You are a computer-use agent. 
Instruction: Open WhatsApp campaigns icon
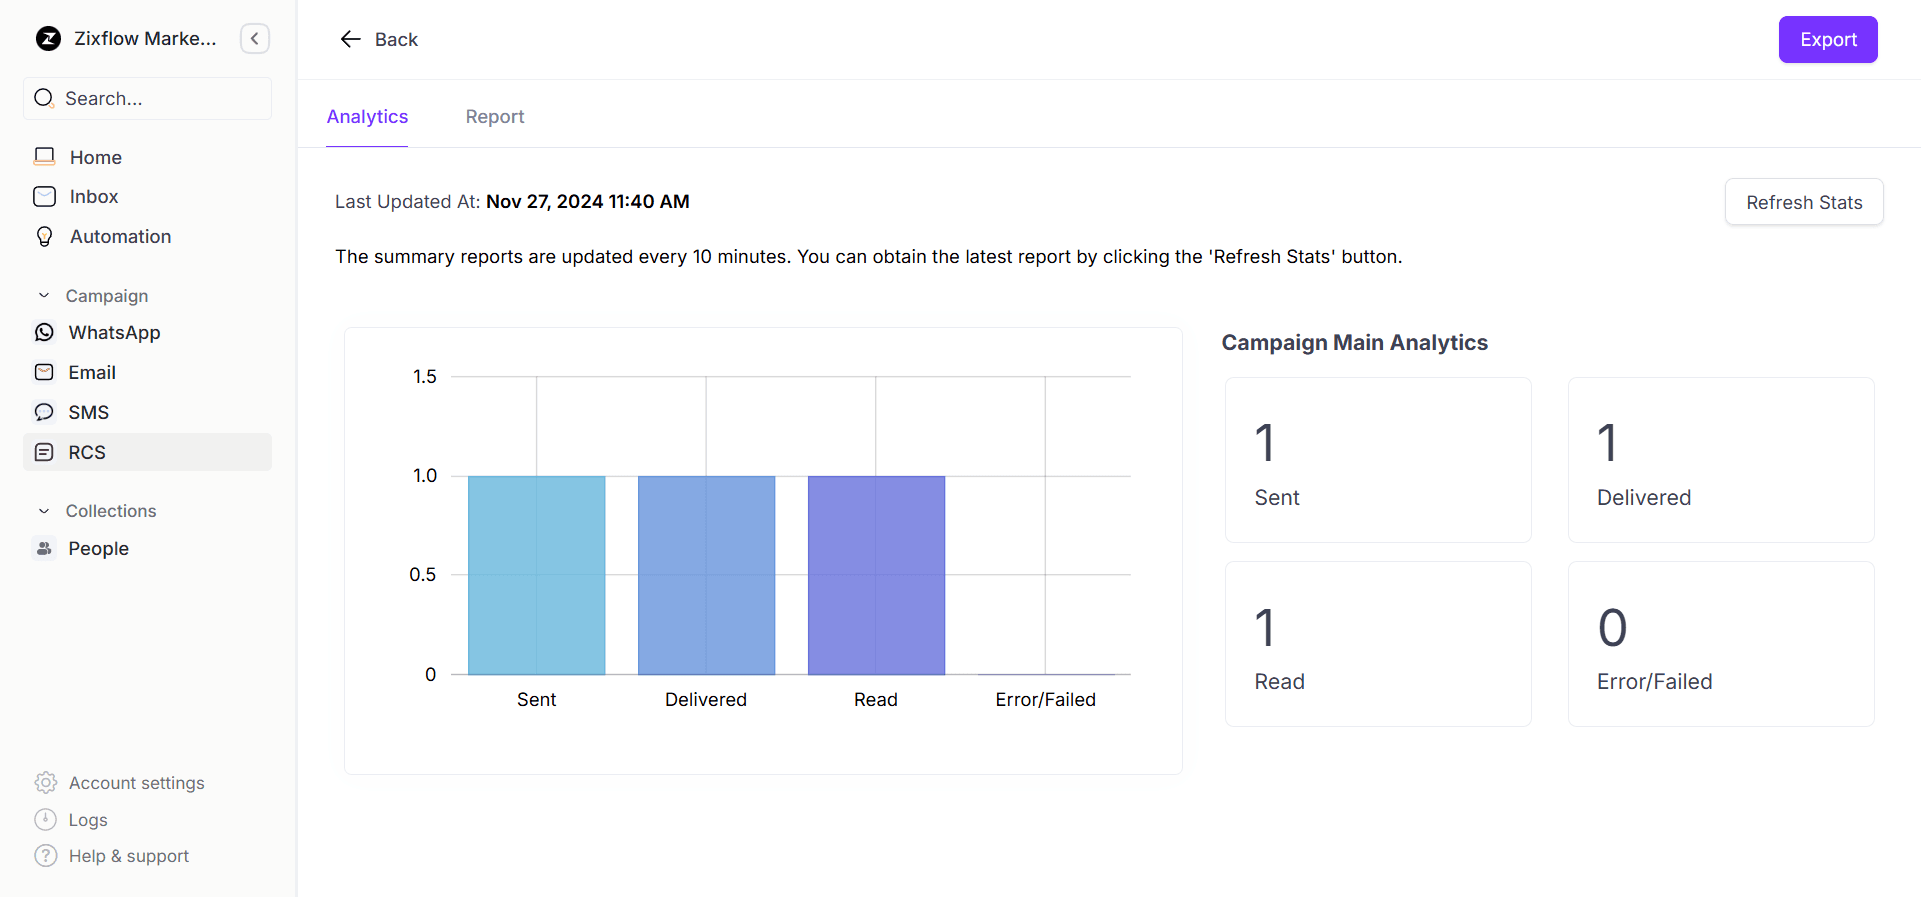44,333
